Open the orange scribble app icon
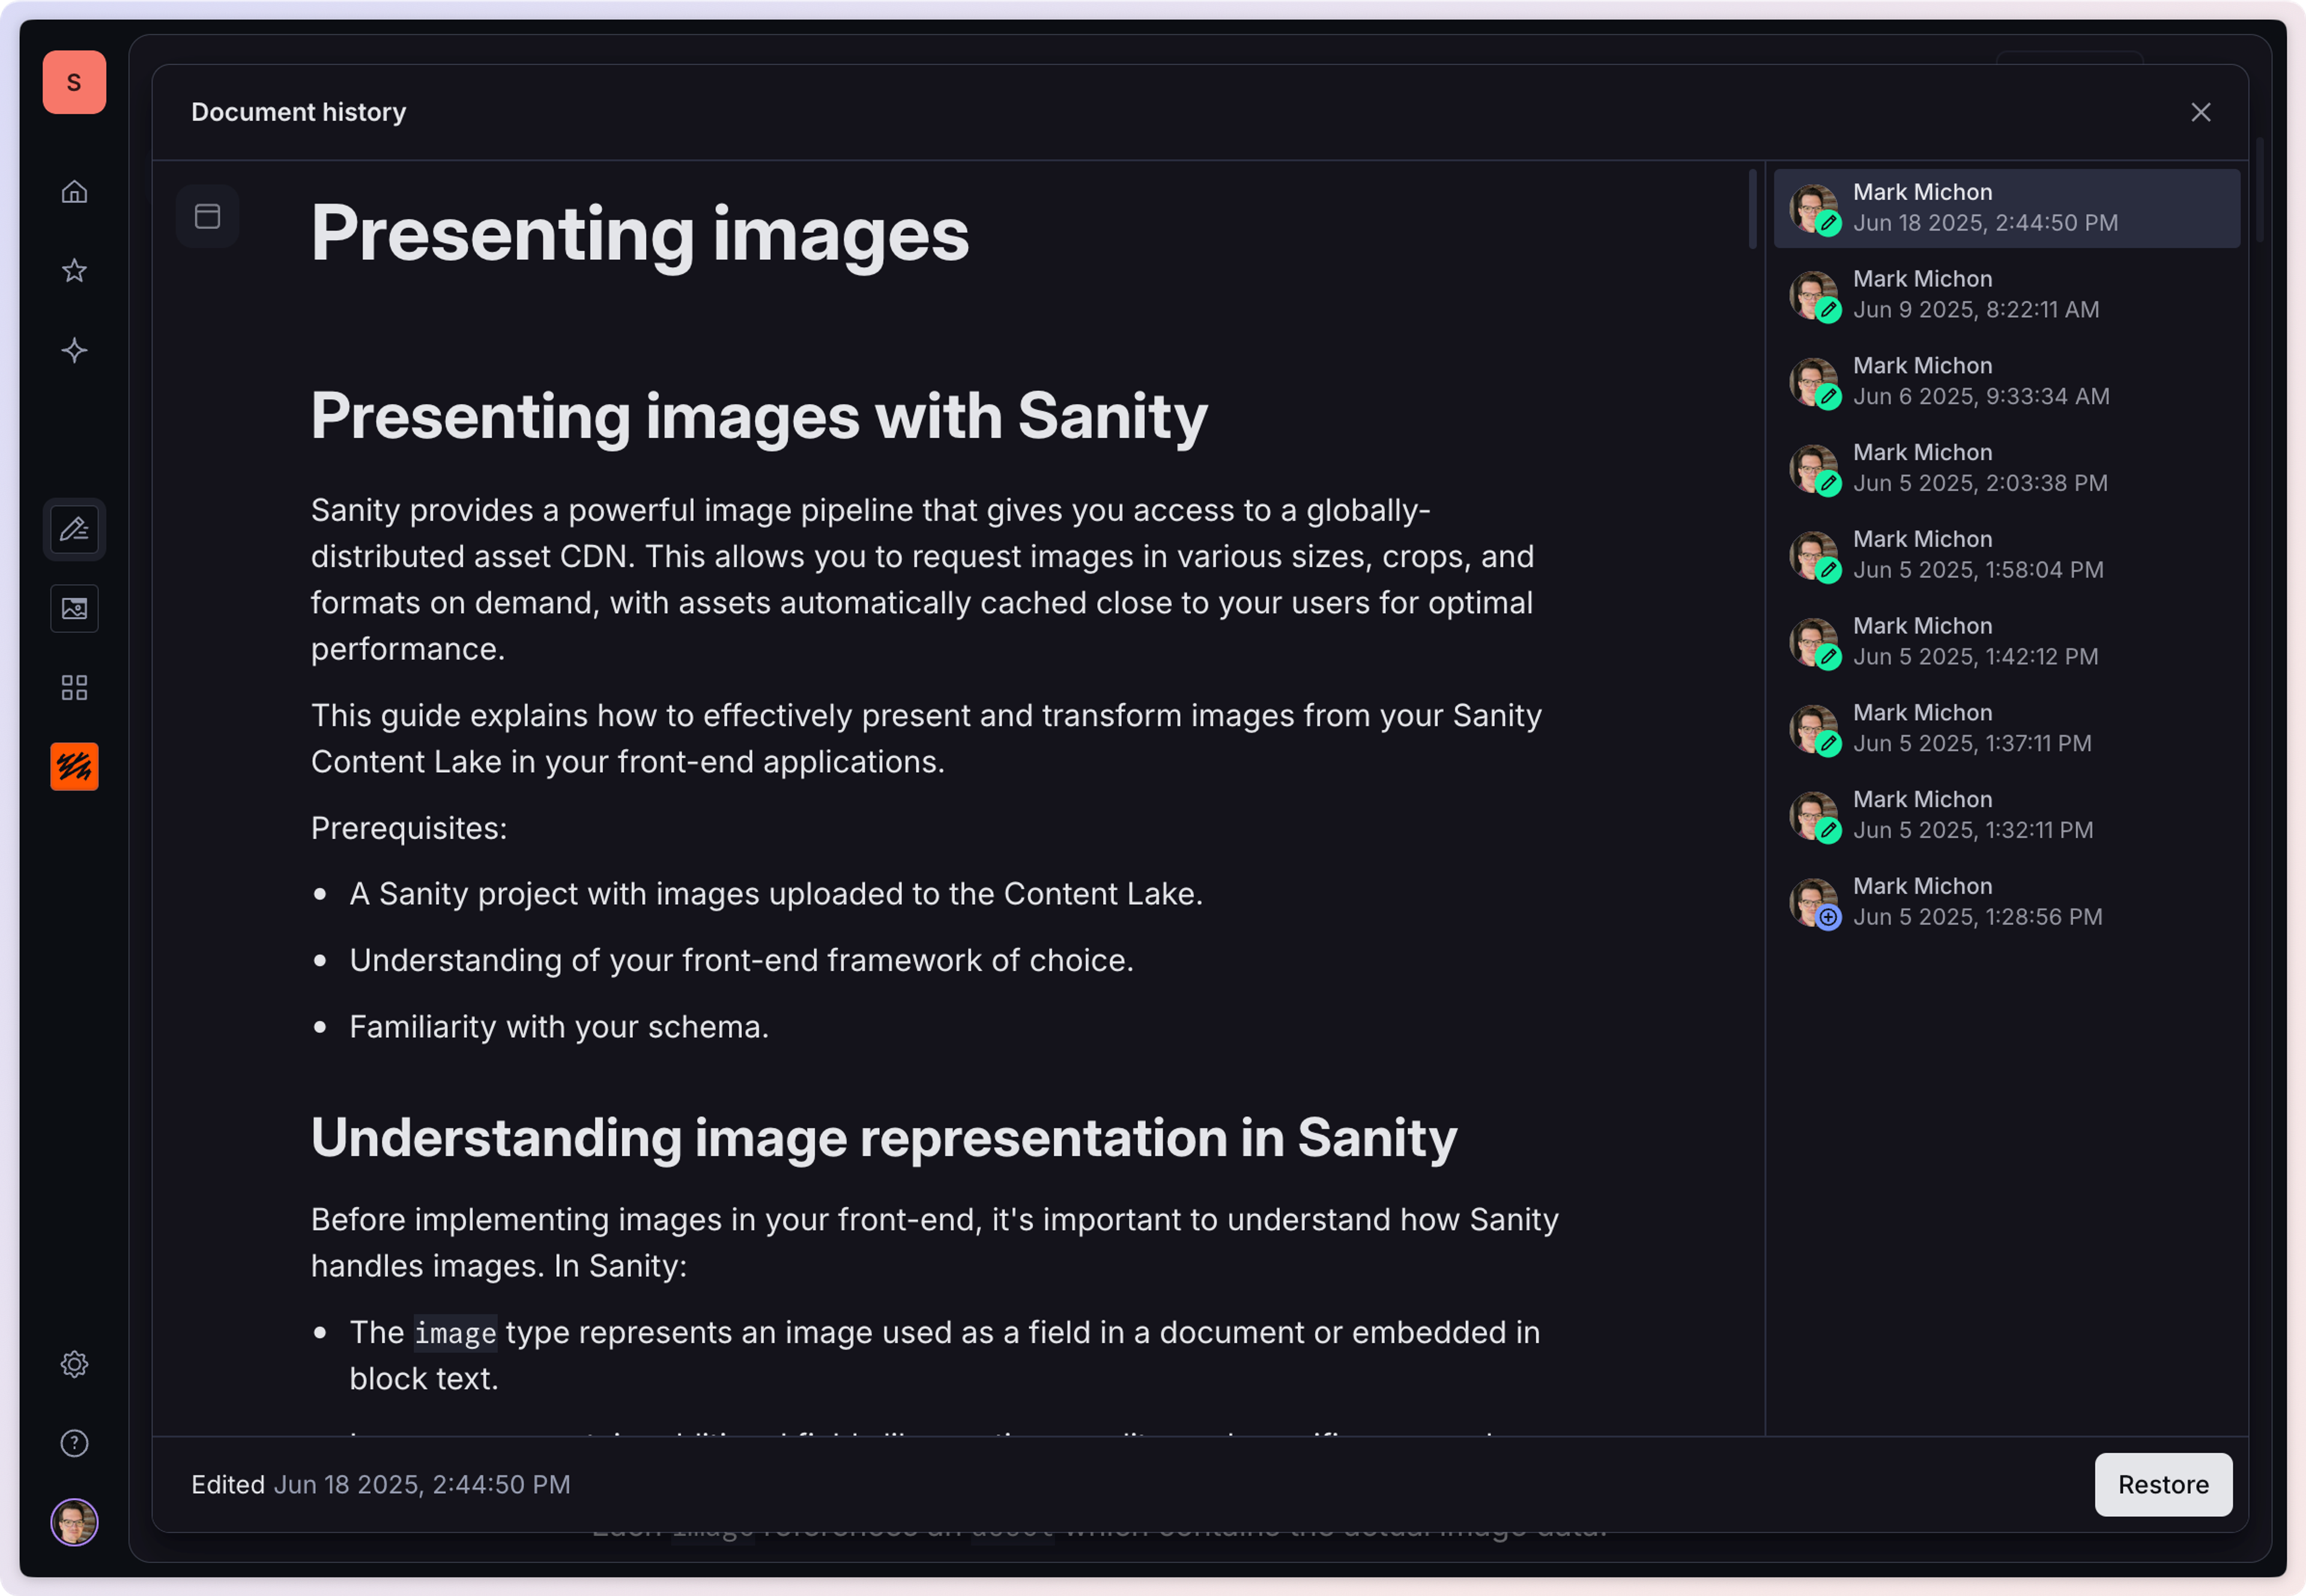Viewport: 2306px width, 1596px height. click(74, 767)
